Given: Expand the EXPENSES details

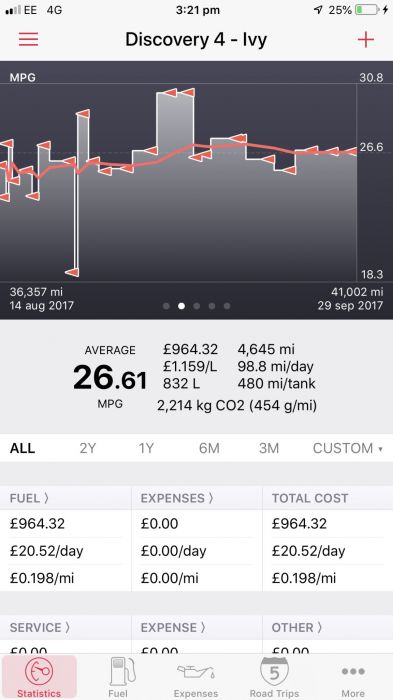Looking at the screenshot, I should (x=177, y=498).
